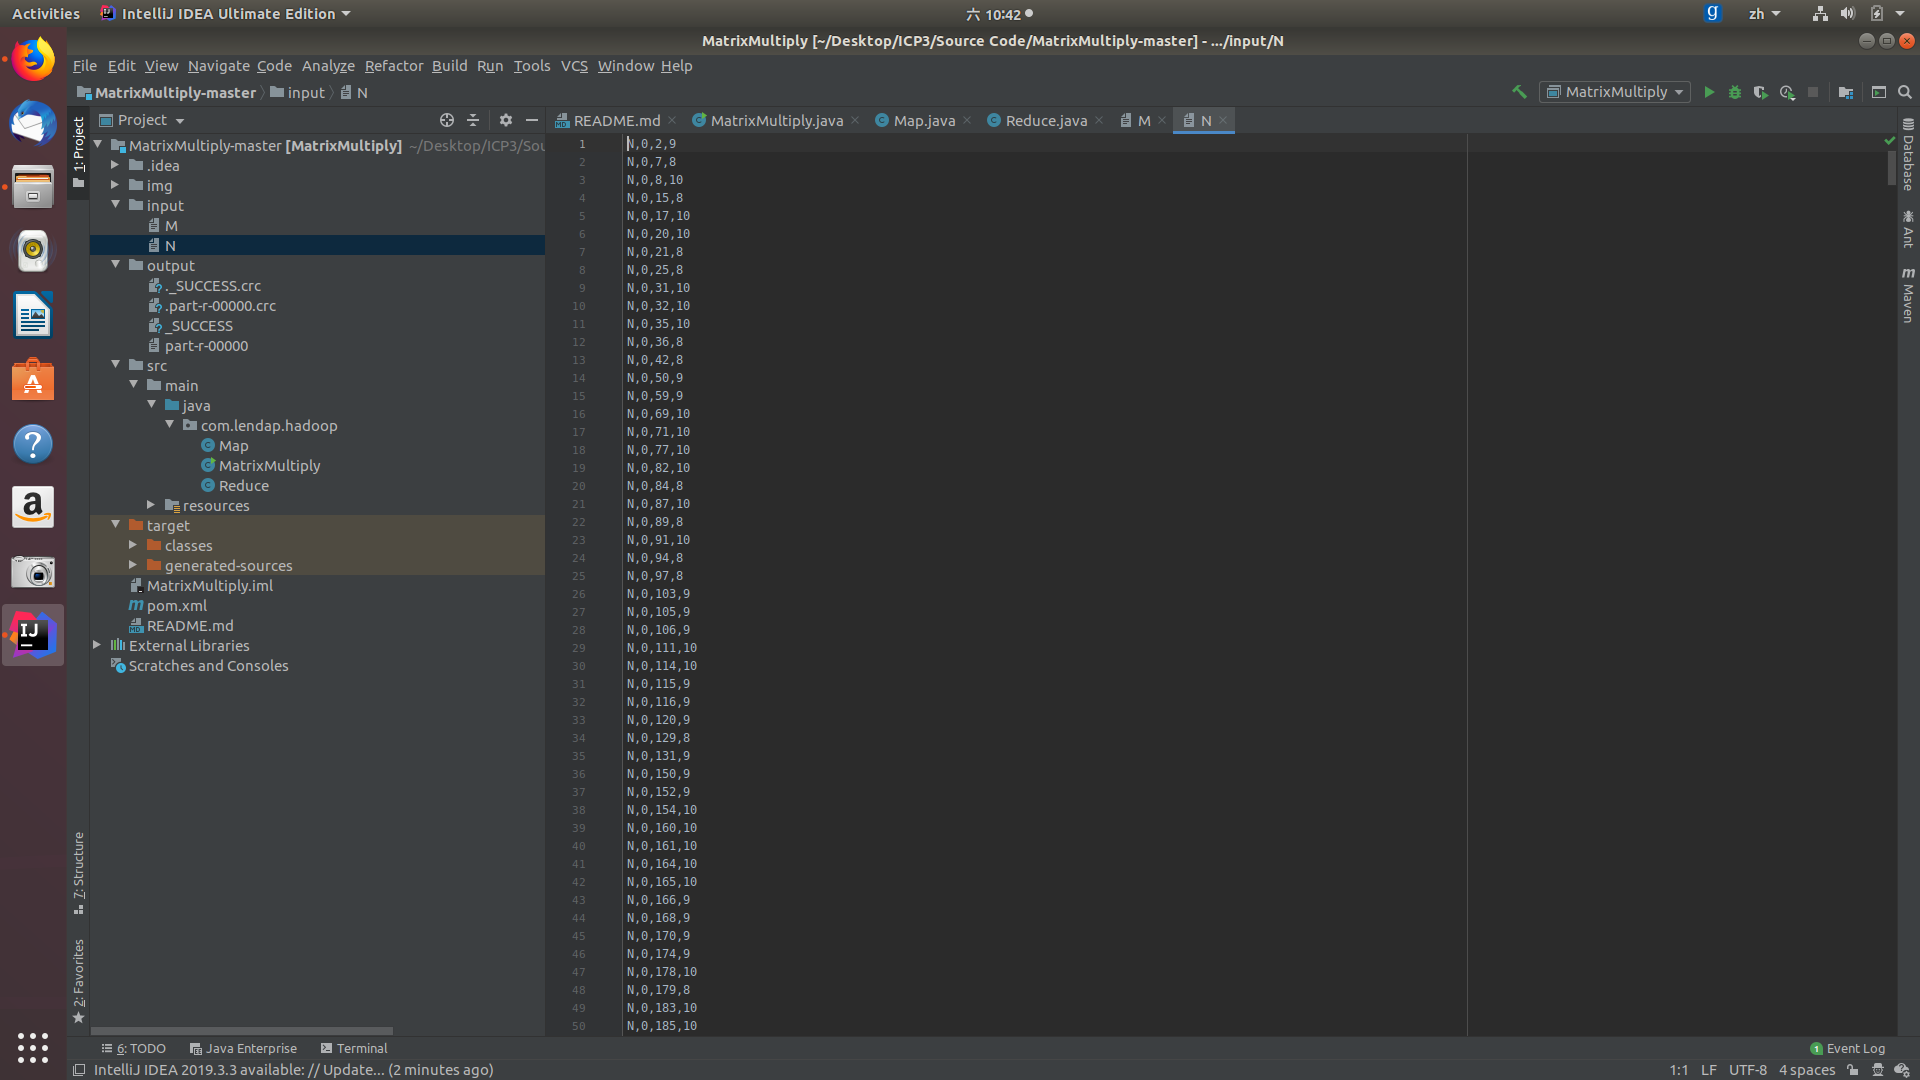Collapse the target folder
This screenshot has height=1080, width=1920.
click(x=116, y=524)
